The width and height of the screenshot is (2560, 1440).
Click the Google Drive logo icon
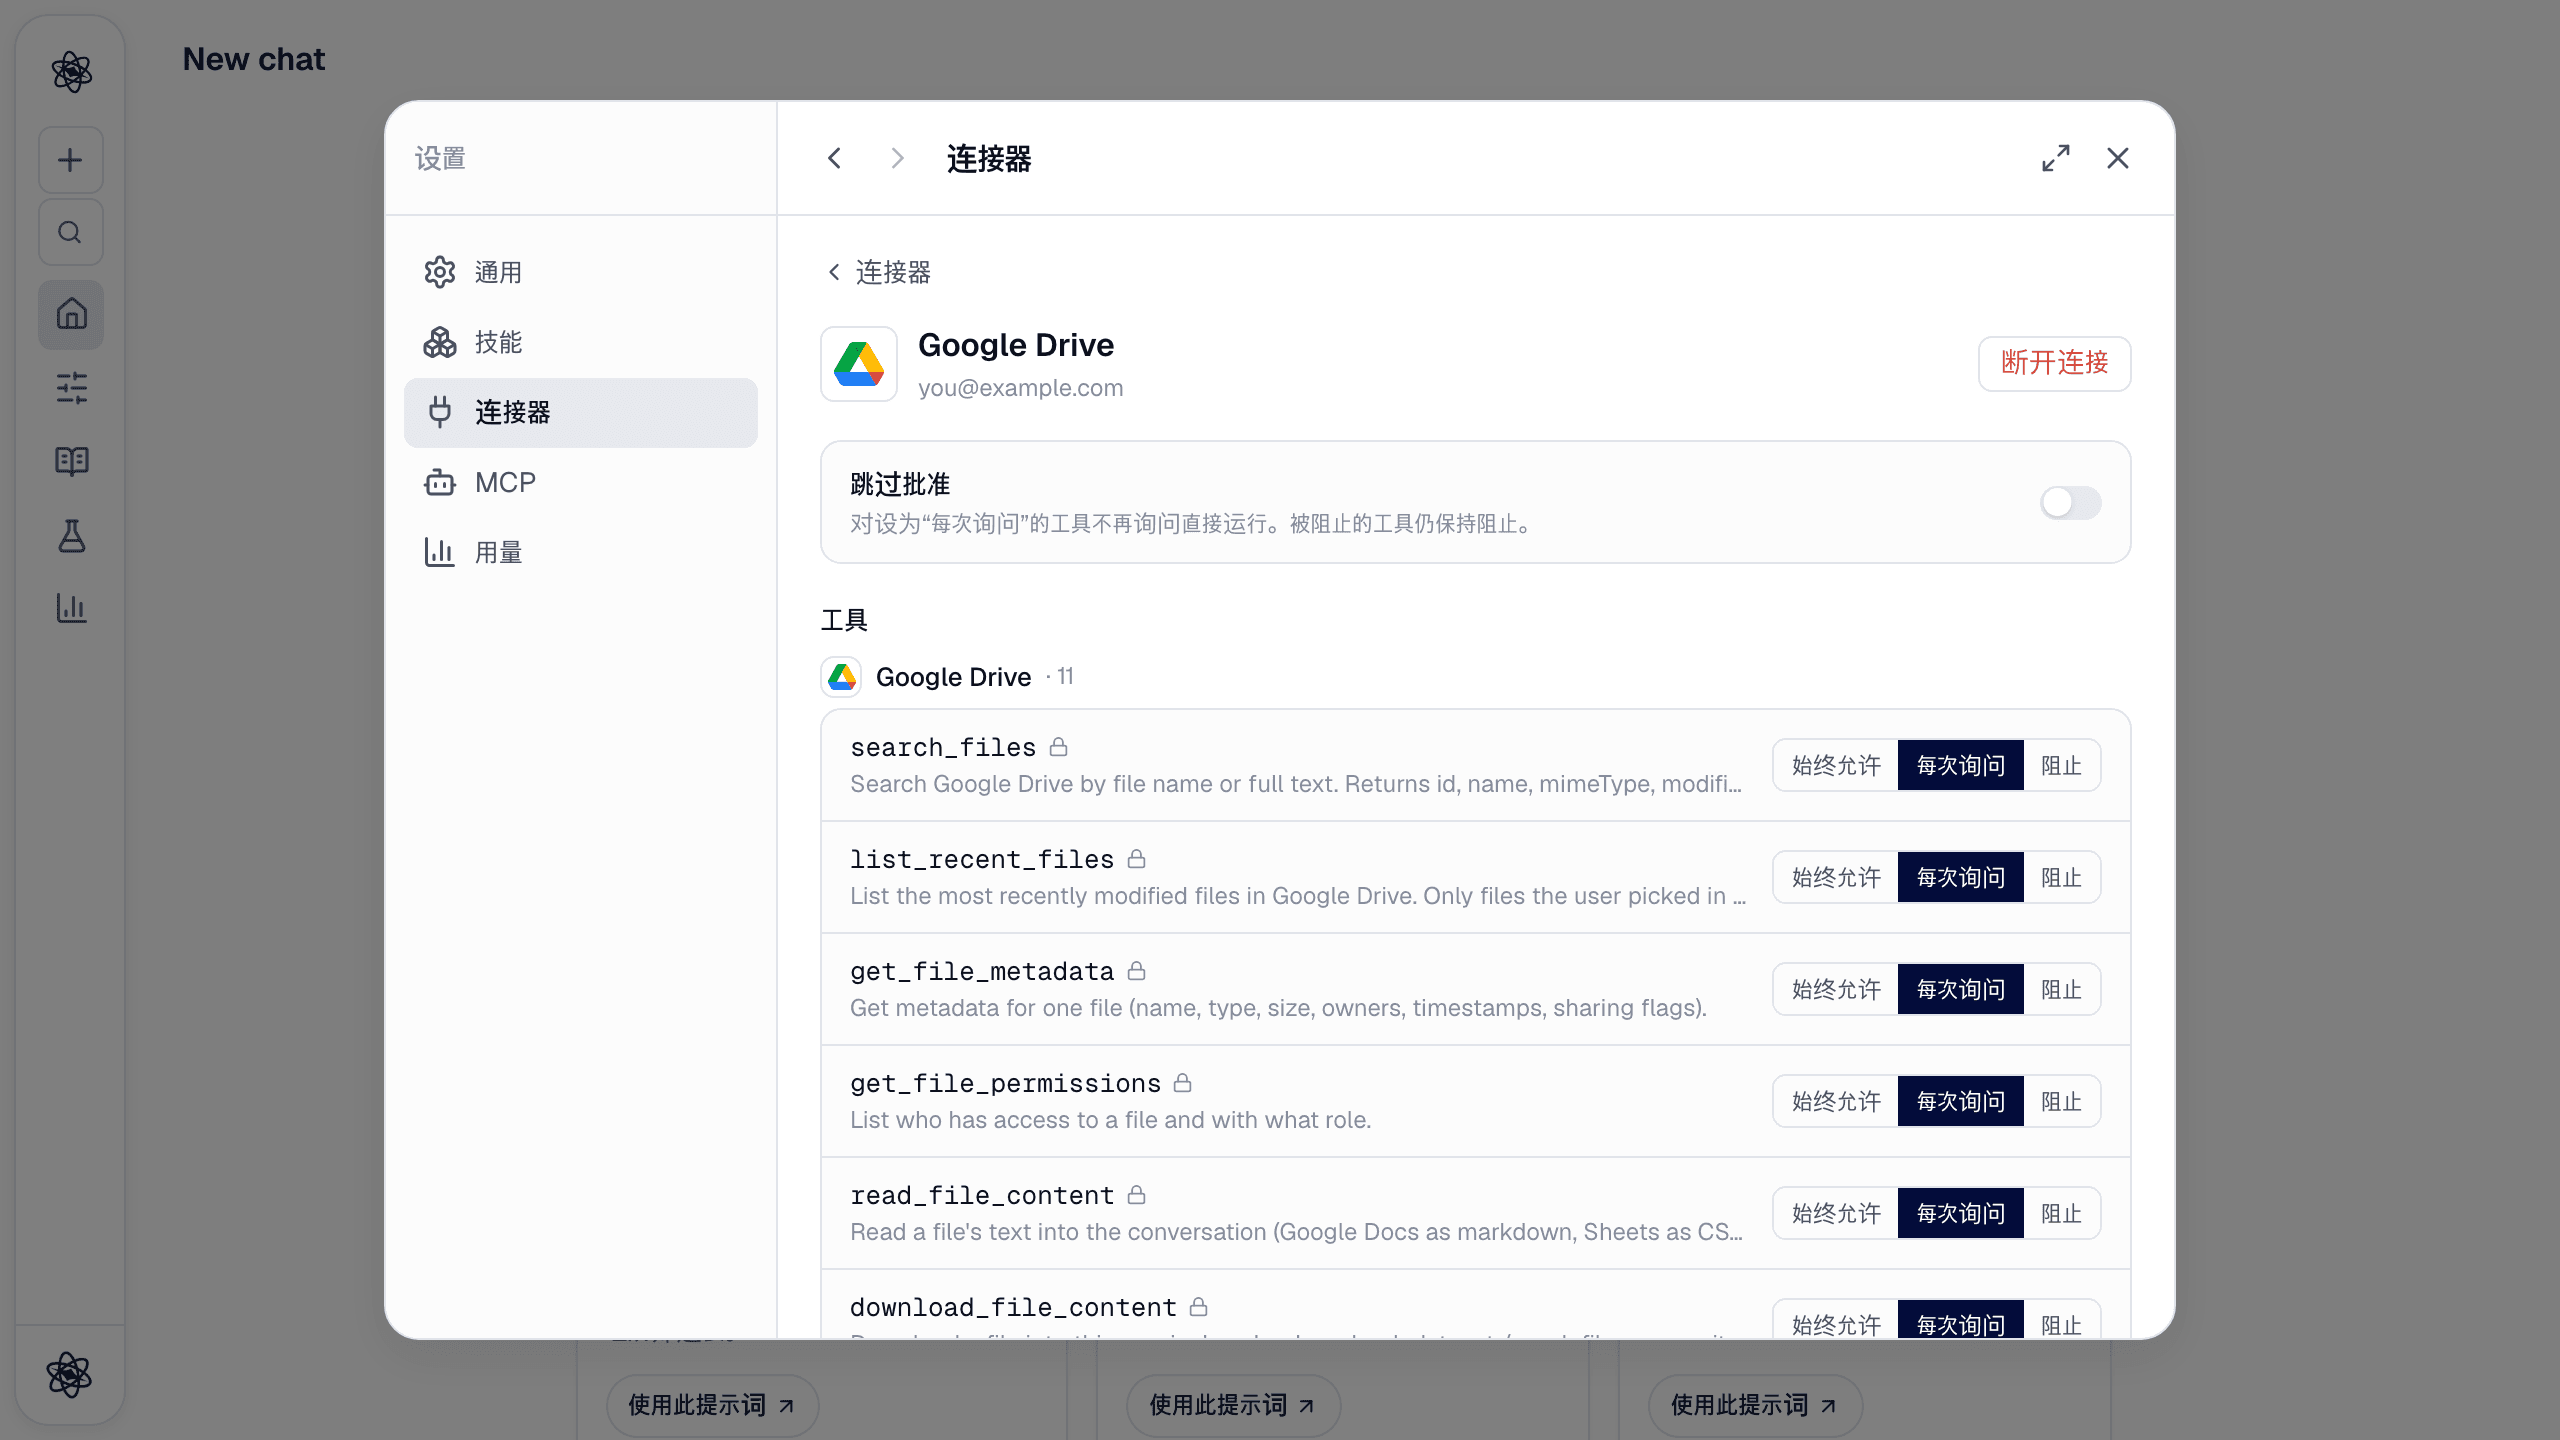pos(859,364)
